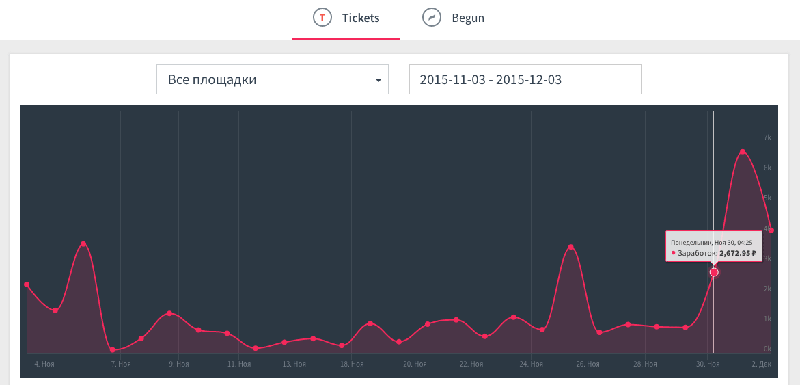The width and height of the screenshot is (800, 385).
Task: Click the Begun circular chart icon
Action: [431, 18]
